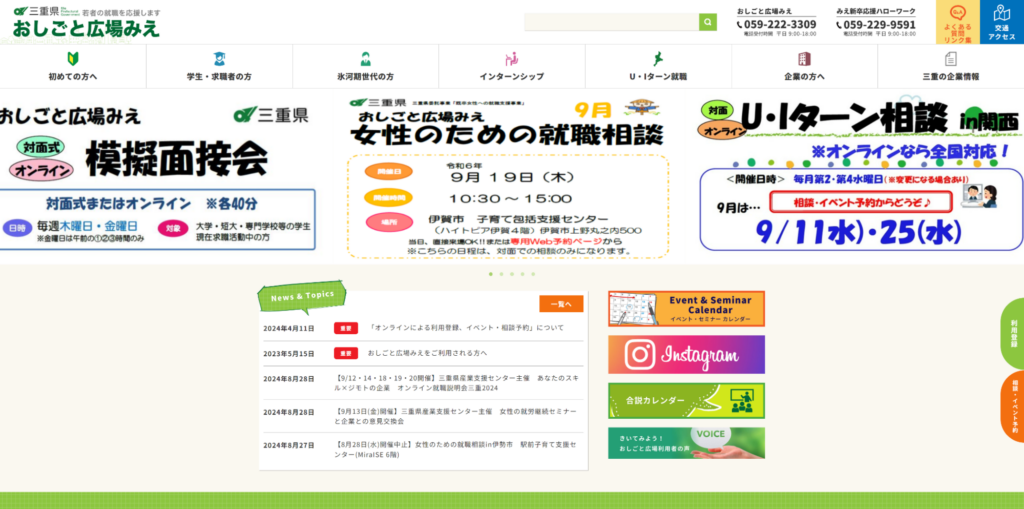Viewport: 1024px width, 509px height.
Task: Select the first carousel dot indicator
Action: click(x=490, y=274)
